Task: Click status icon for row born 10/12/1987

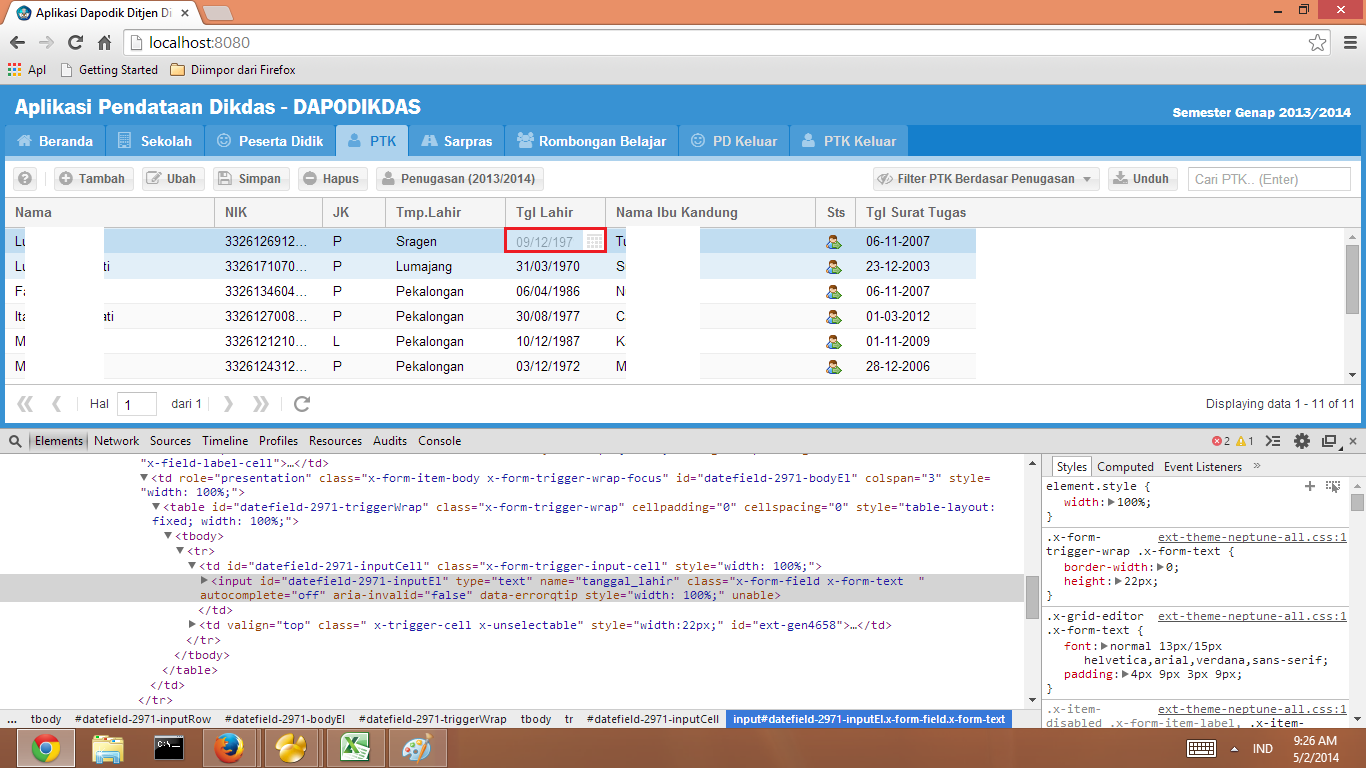Action: point(833,341)
